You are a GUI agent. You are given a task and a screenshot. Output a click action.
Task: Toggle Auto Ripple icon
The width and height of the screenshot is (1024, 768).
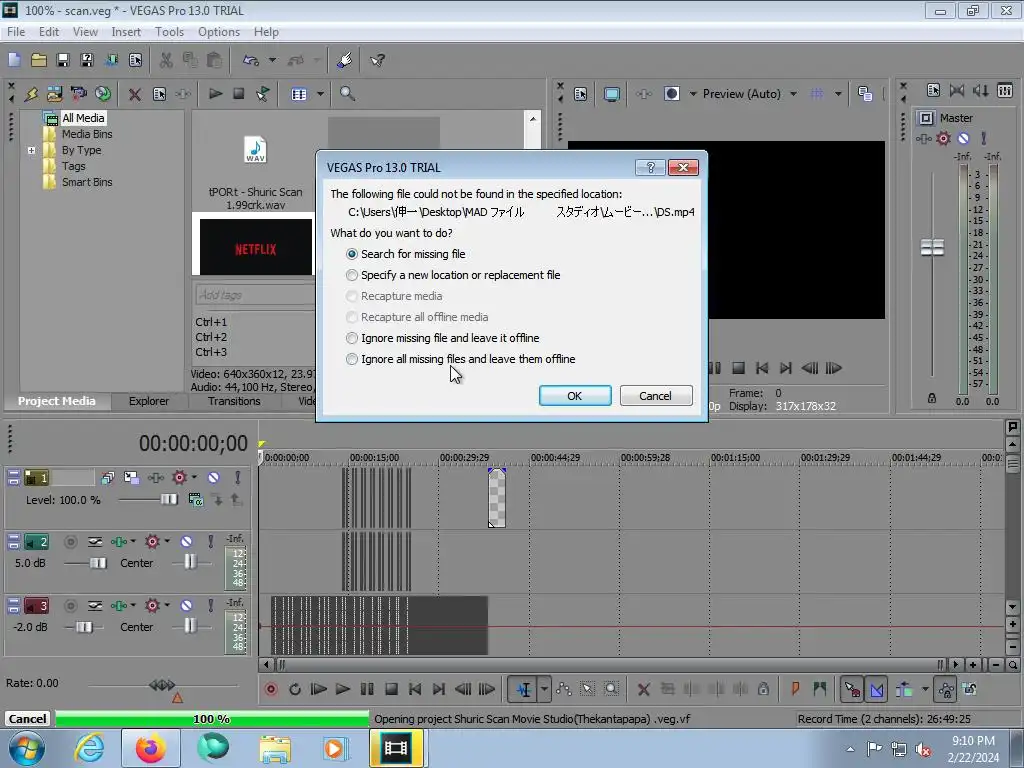904,689
